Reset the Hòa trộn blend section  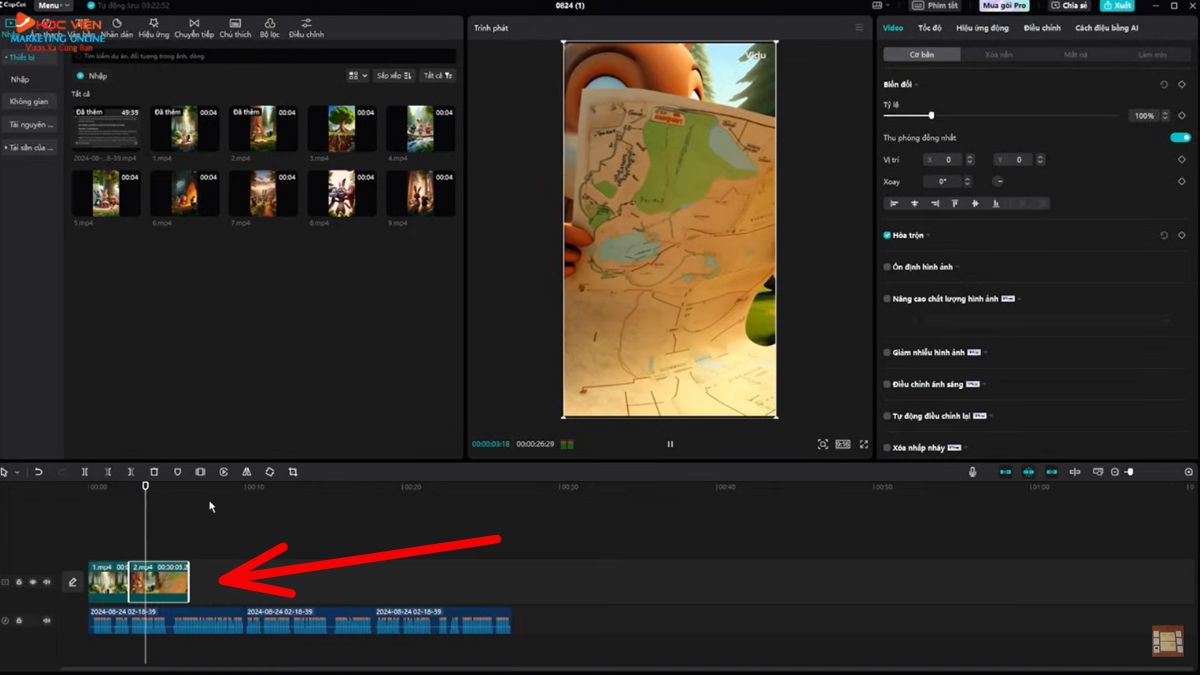click(x=1164, y=235)
